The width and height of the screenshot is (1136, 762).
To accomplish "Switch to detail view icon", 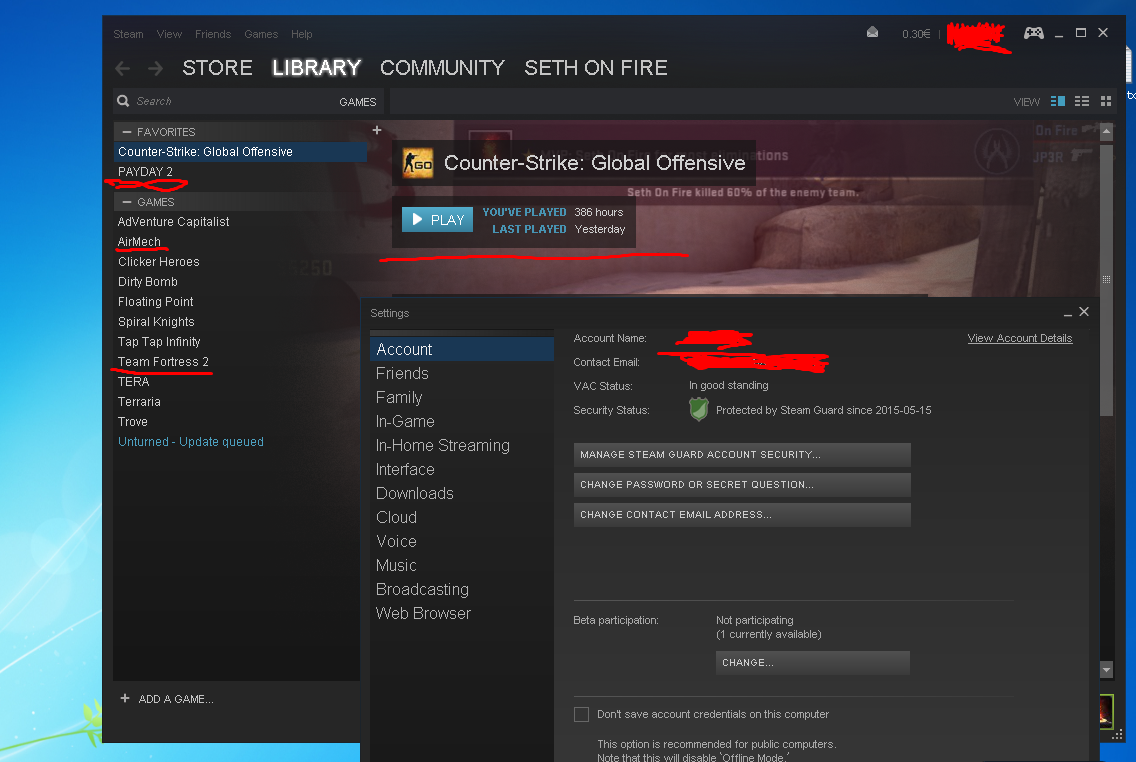I will tap(1058, 101).
